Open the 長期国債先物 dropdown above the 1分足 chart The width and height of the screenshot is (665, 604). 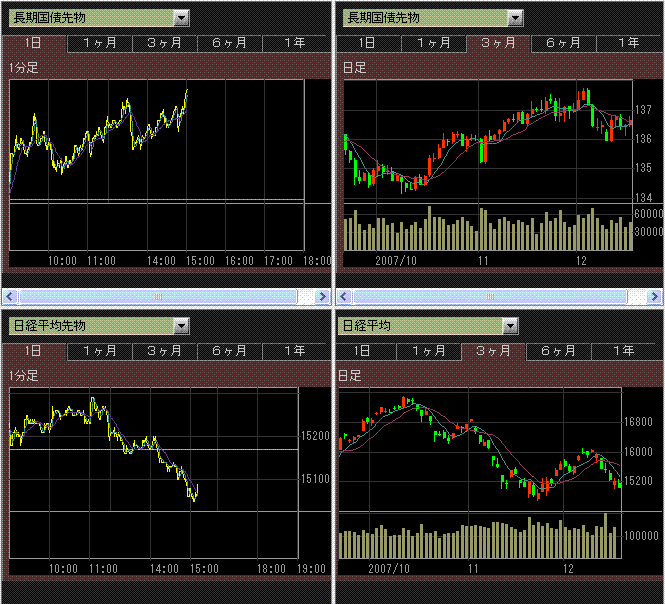coord(180,18)
